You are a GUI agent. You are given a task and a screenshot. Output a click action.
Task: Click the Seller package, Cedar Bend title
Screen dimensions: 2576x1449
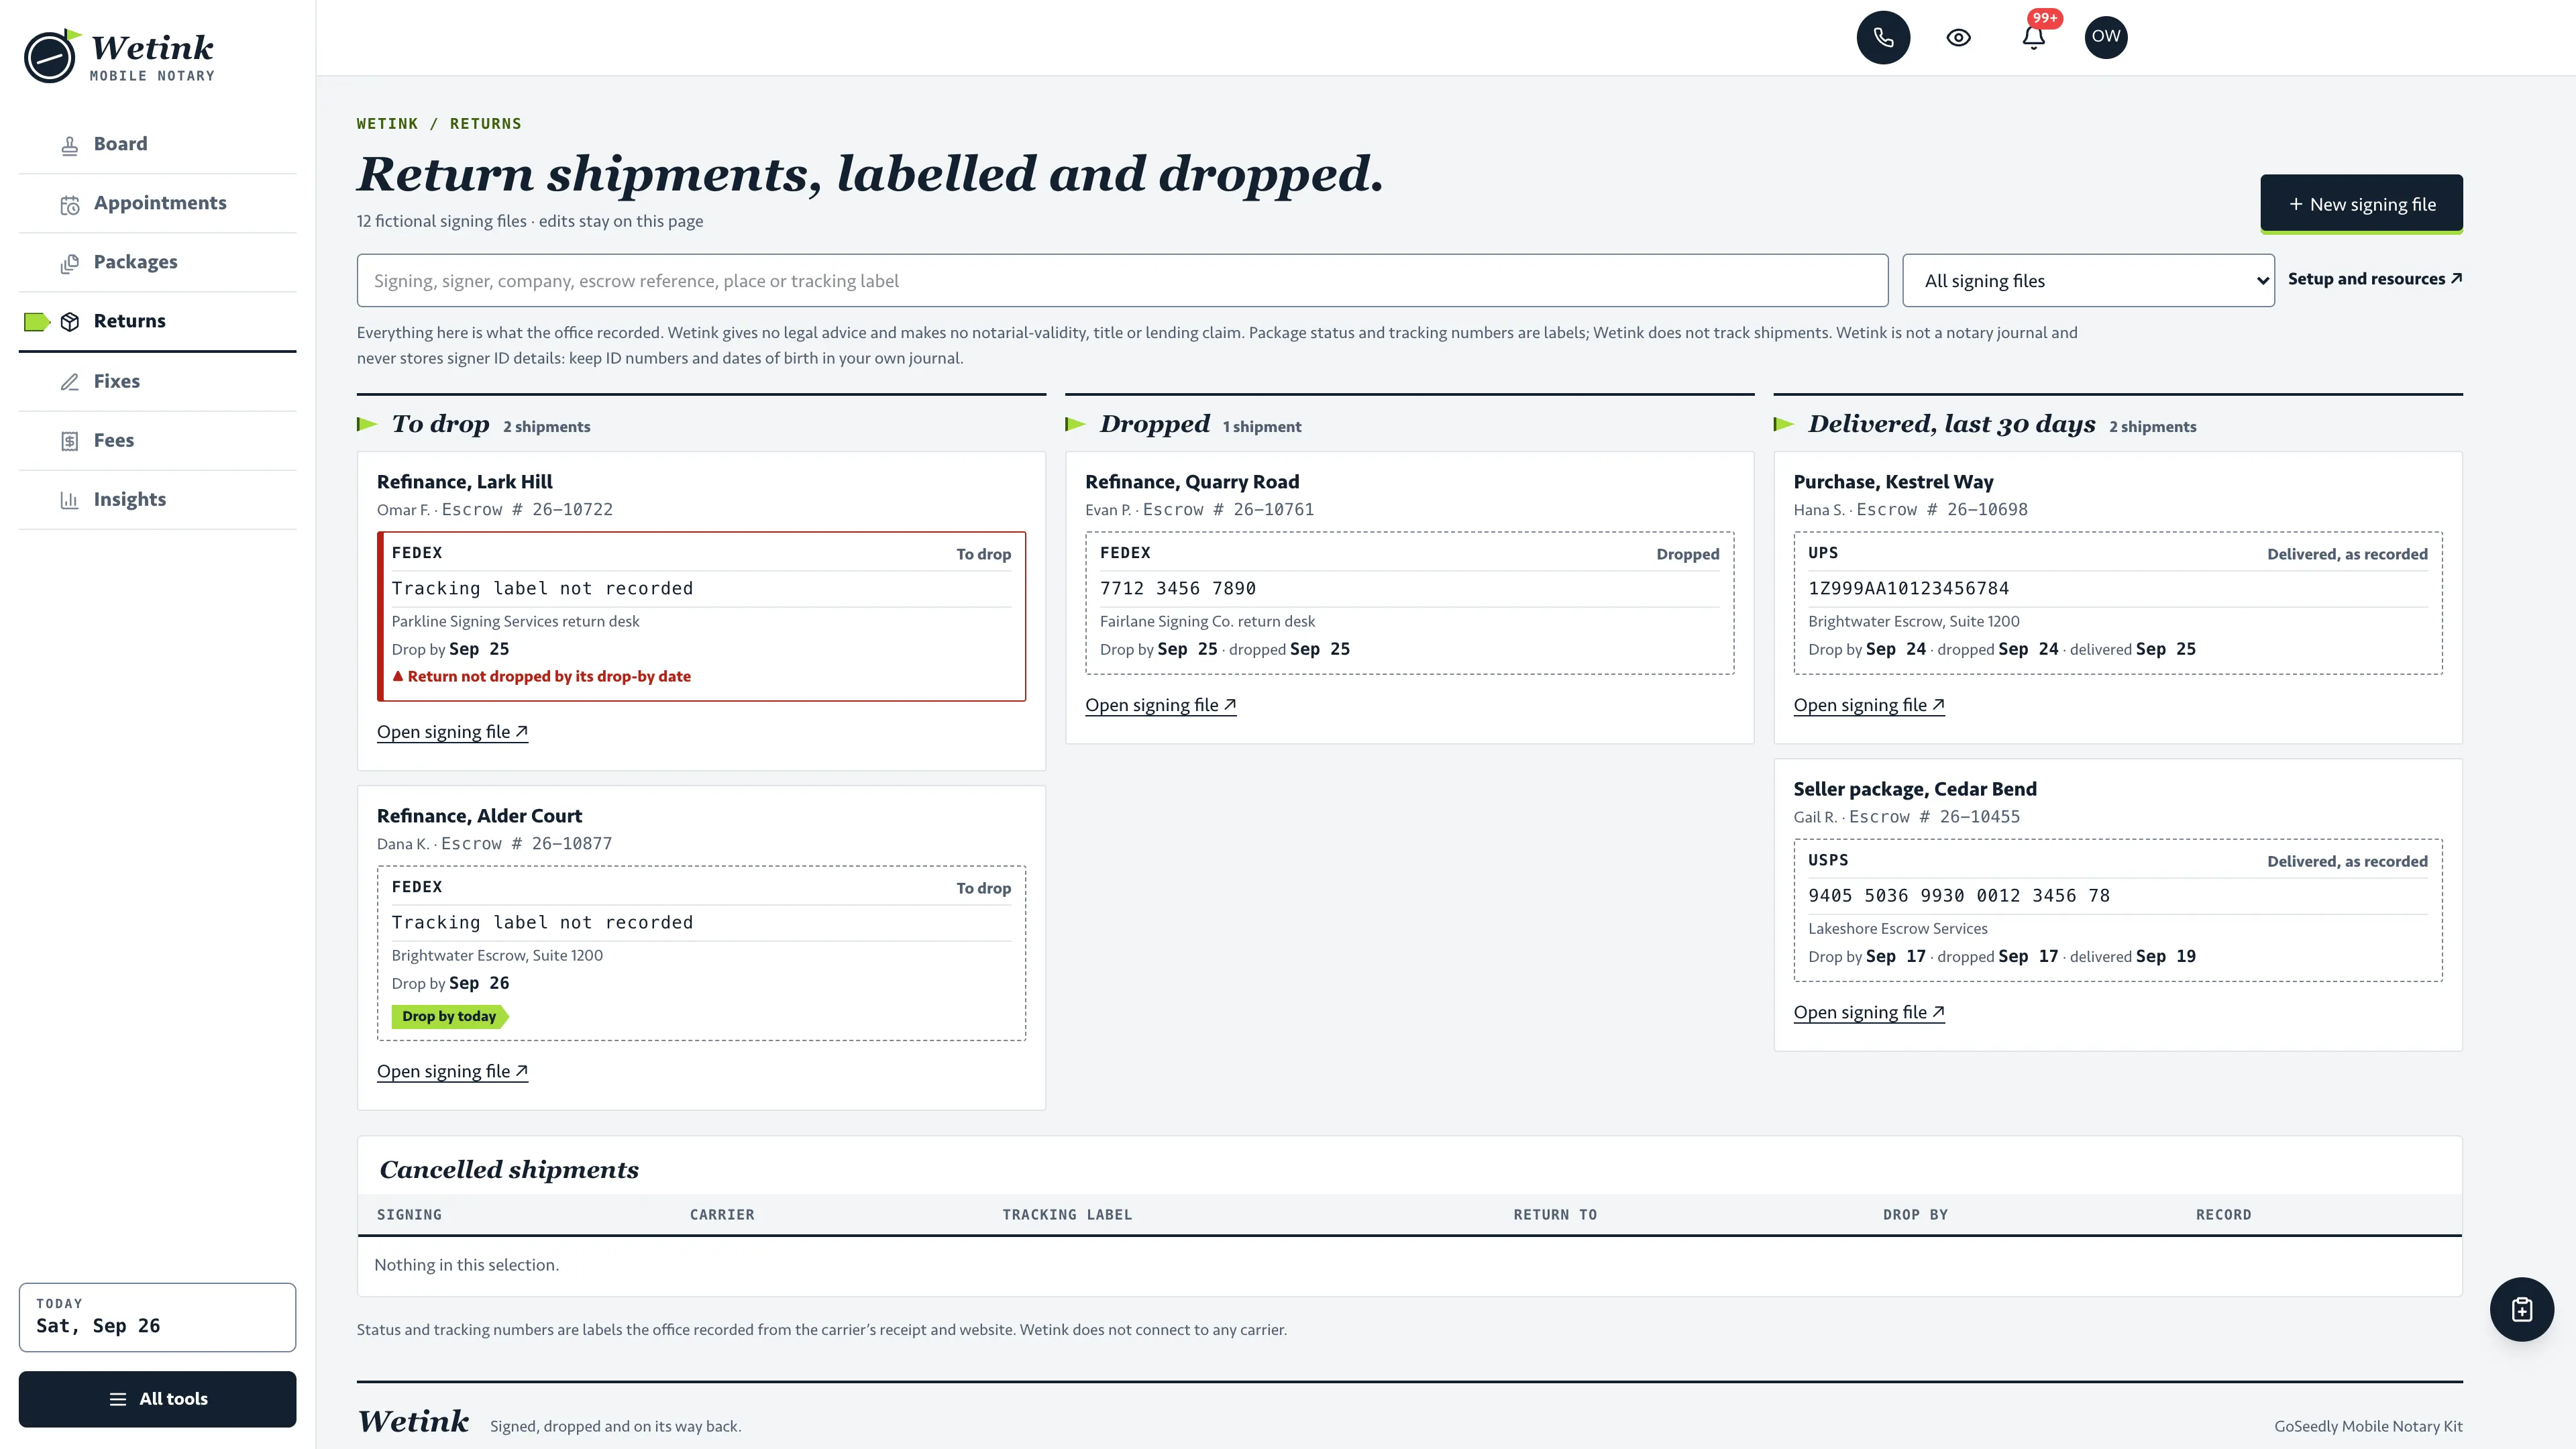1914,789
